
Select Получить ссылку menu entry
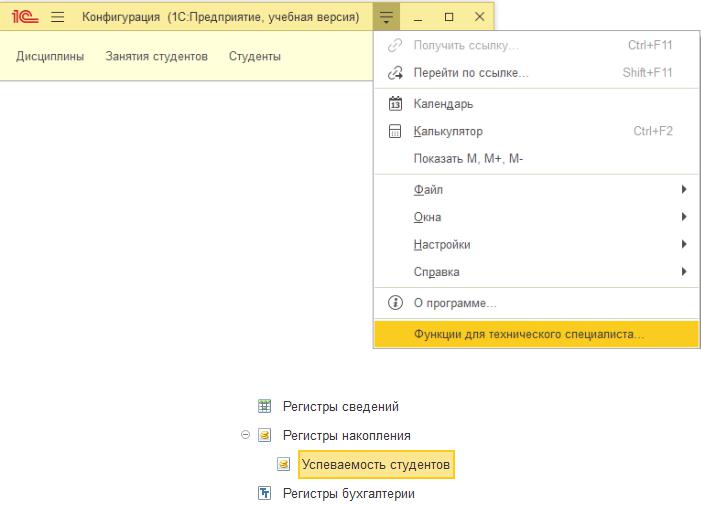coord(536,45)
